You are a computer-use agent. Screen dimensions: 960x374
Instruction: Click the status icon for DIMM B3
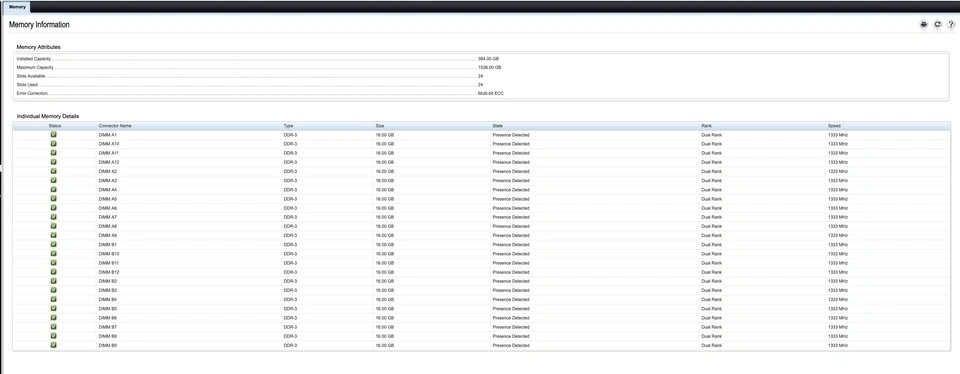click(x=54, y=290)
